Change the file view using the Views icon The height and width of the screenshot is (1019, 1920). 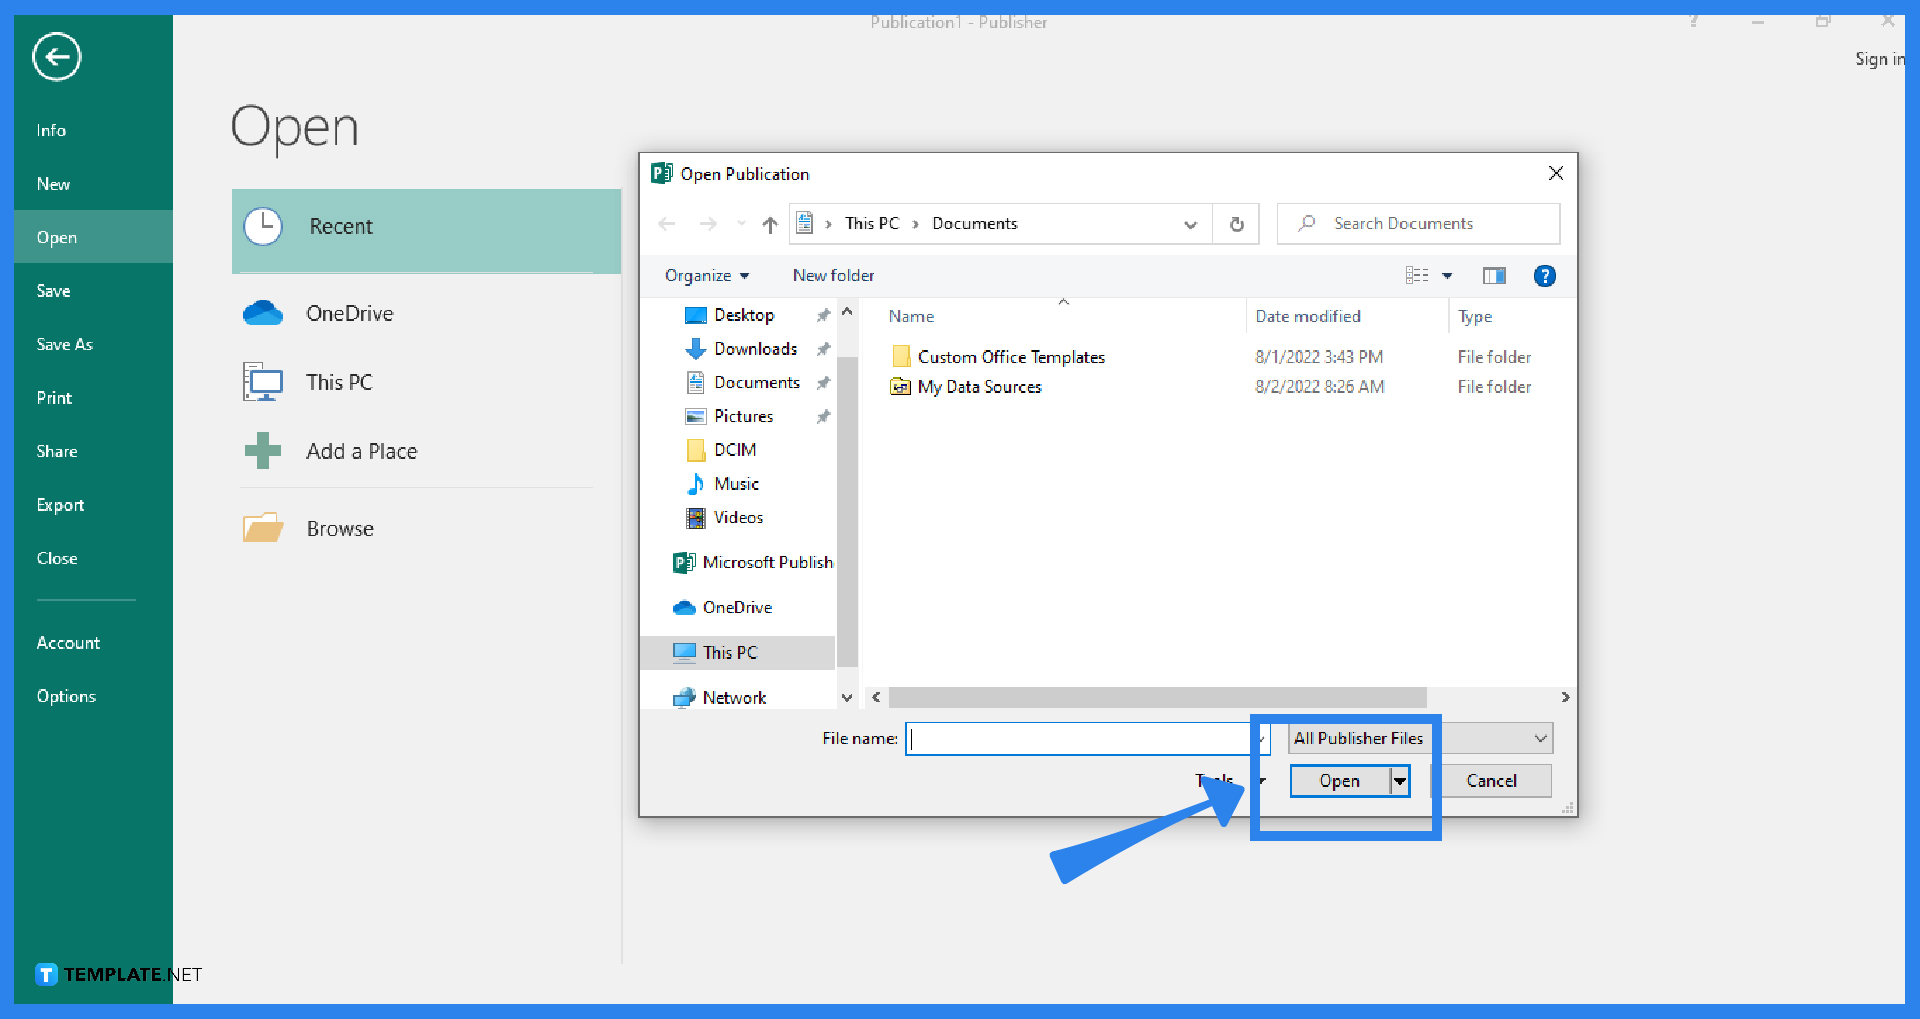(x=1418, y=276)
